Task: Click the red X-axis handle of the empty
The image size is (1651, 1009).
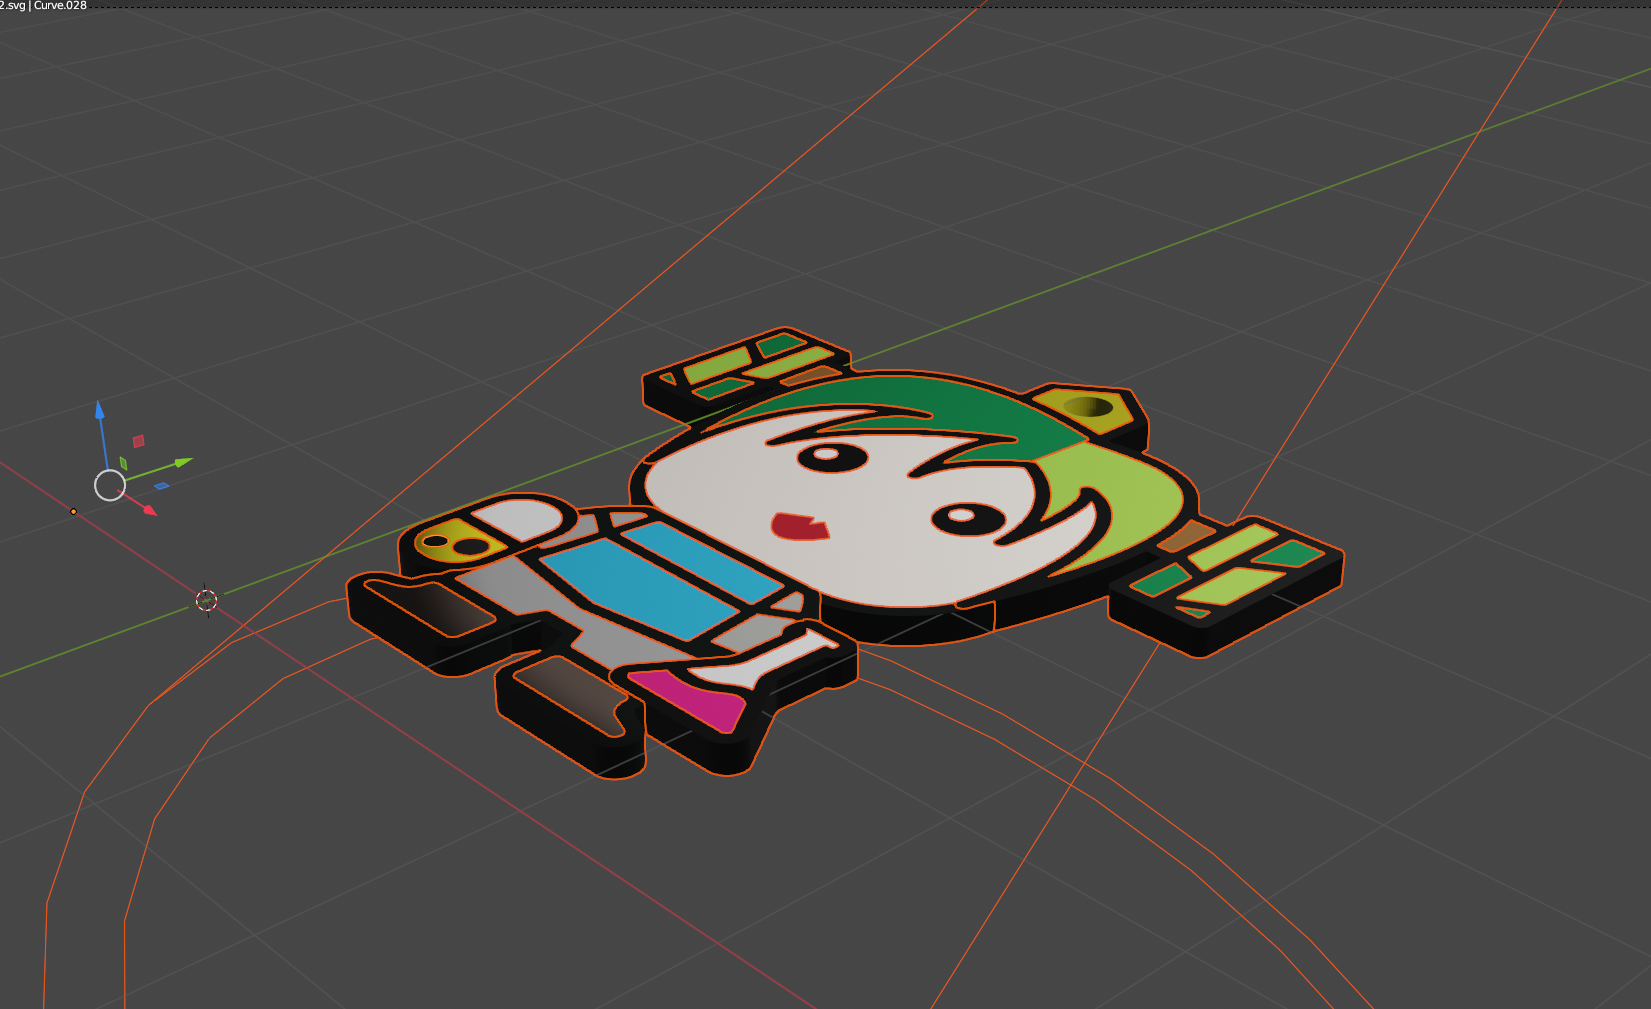Action: (148, 510)
